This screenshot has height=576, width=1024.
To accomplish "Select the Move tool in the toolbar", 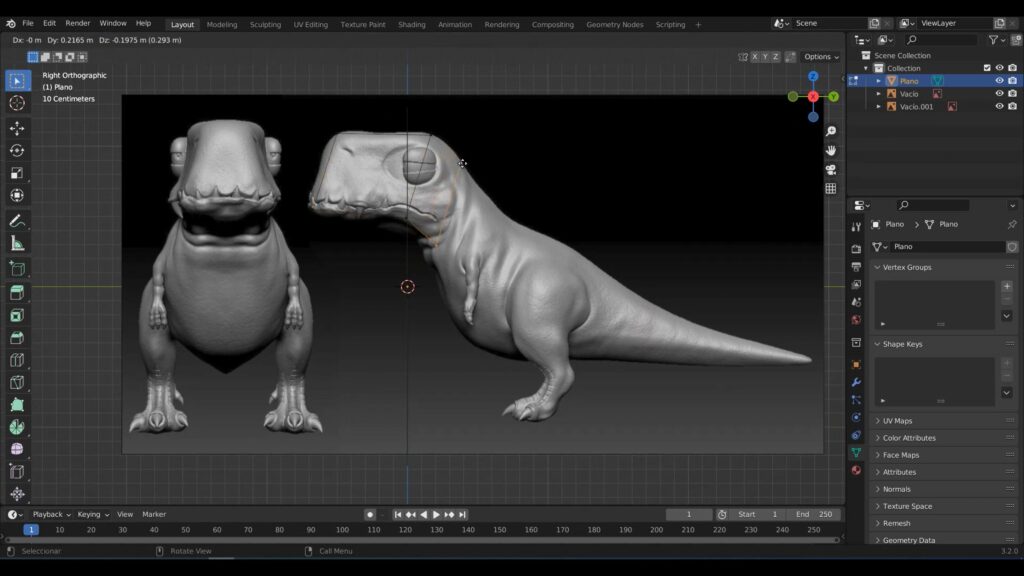I will 16,128.
